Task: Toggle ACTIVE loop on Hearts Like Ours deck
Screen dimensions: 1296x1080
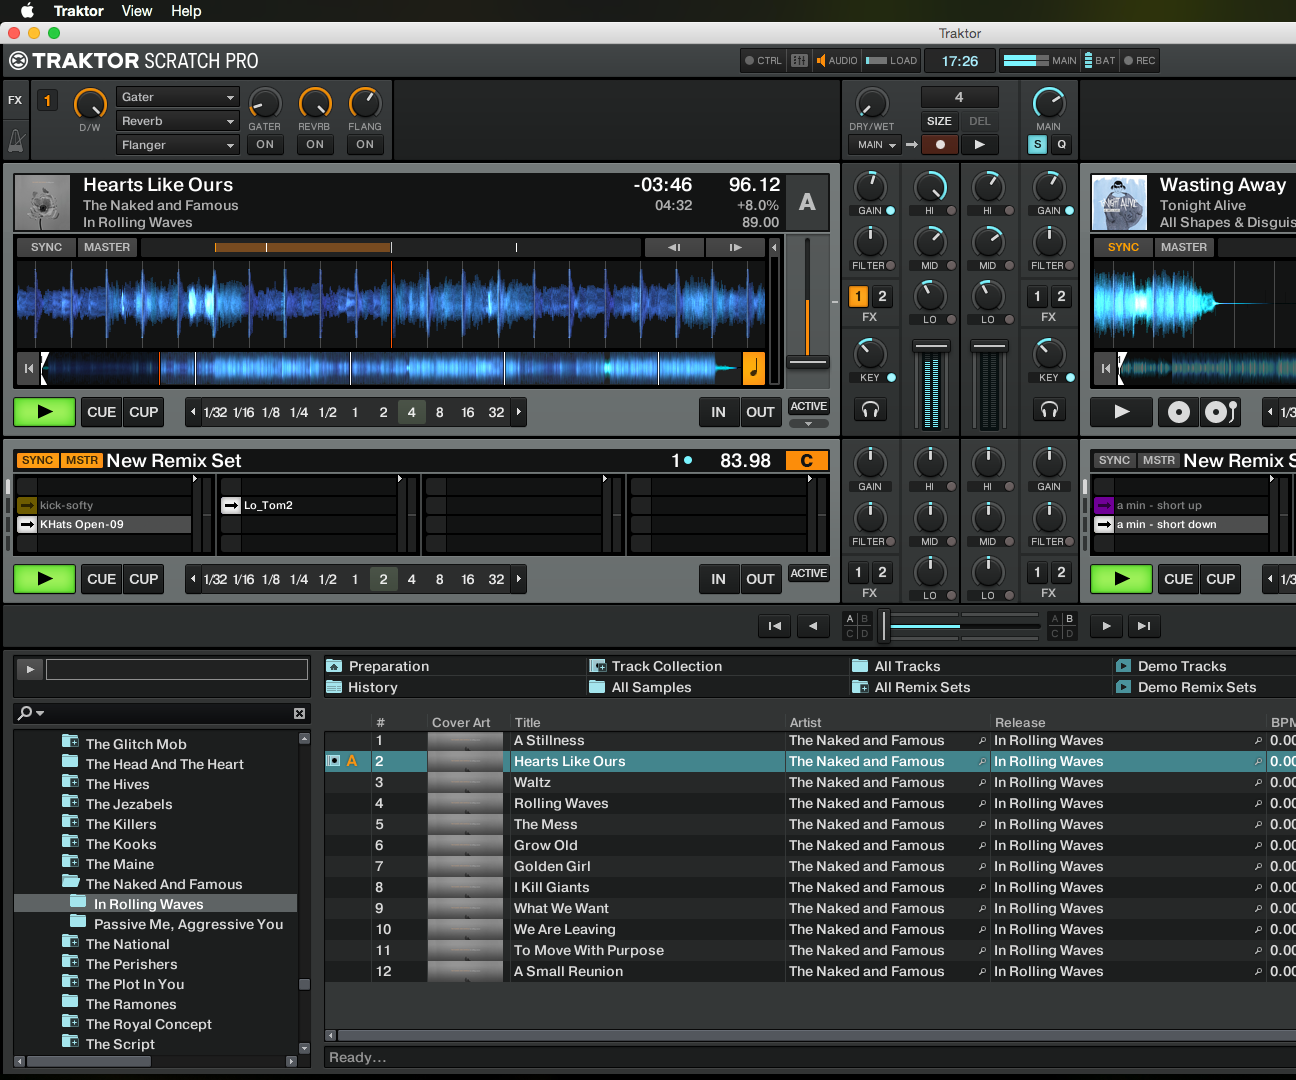Action: click(x=808, y=406)
